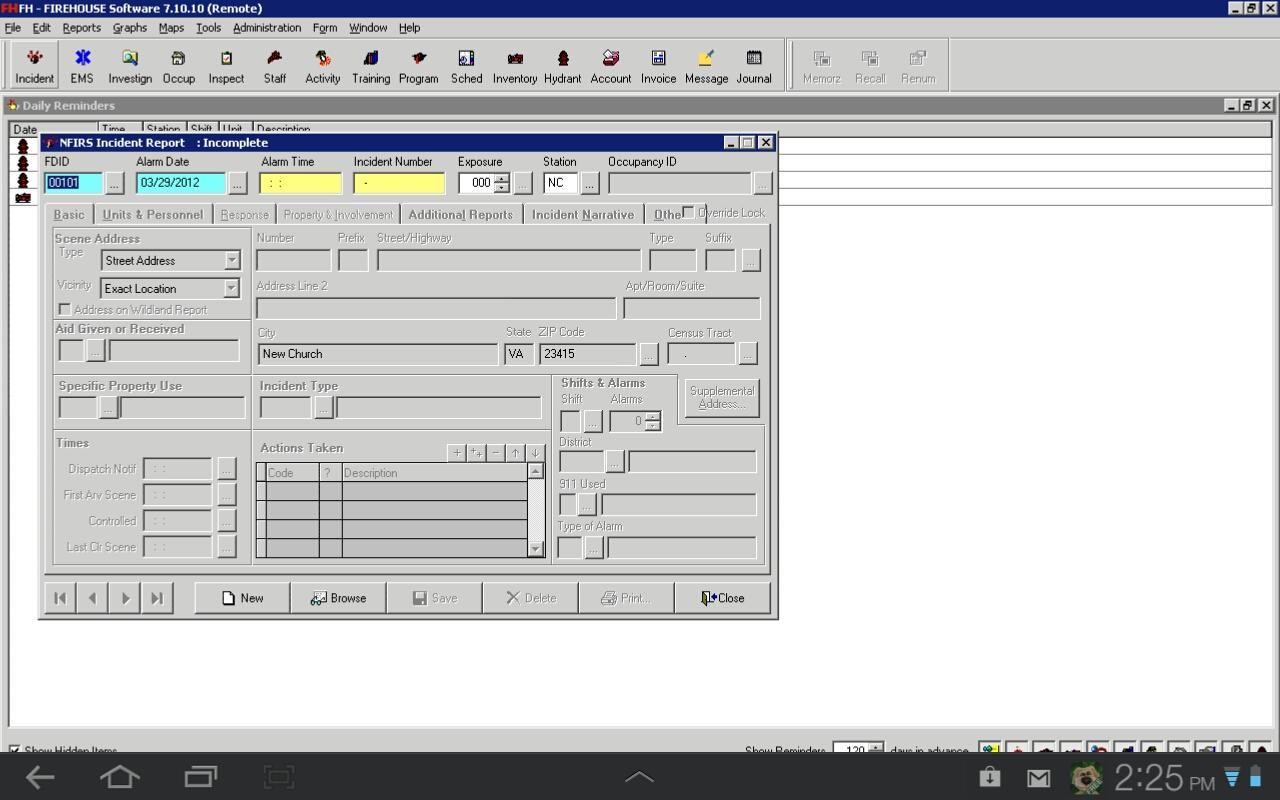Open the Incident module
The image size is (1280, 800).
pyautogui.click(x=33, y=65)
